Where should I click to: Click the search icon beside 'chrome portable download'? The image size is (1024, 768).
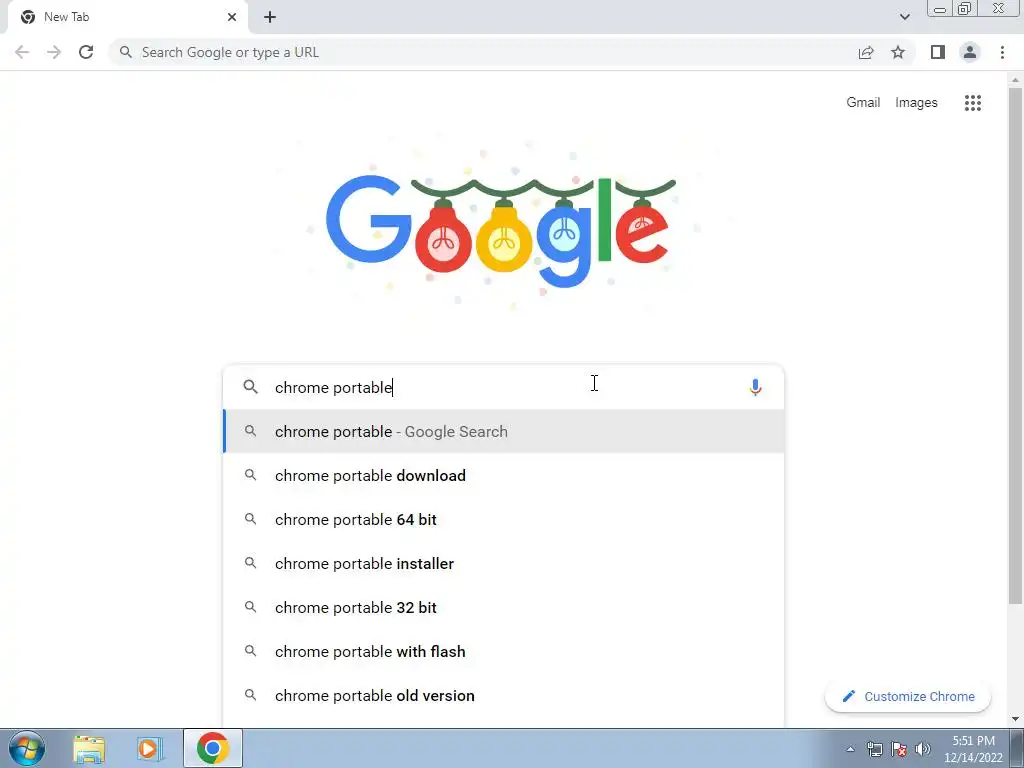[250, 475]
